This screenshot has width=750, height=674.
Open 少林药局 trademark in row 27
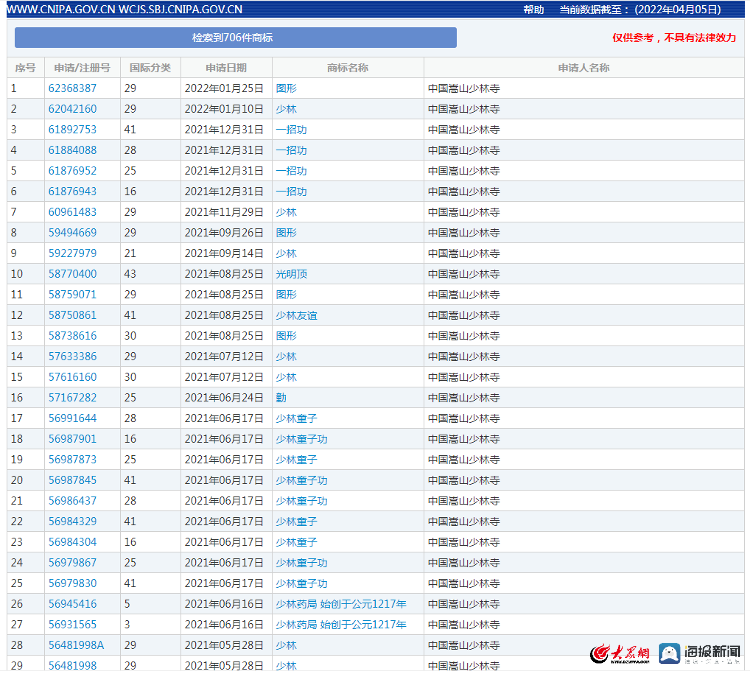pos(341,625)
